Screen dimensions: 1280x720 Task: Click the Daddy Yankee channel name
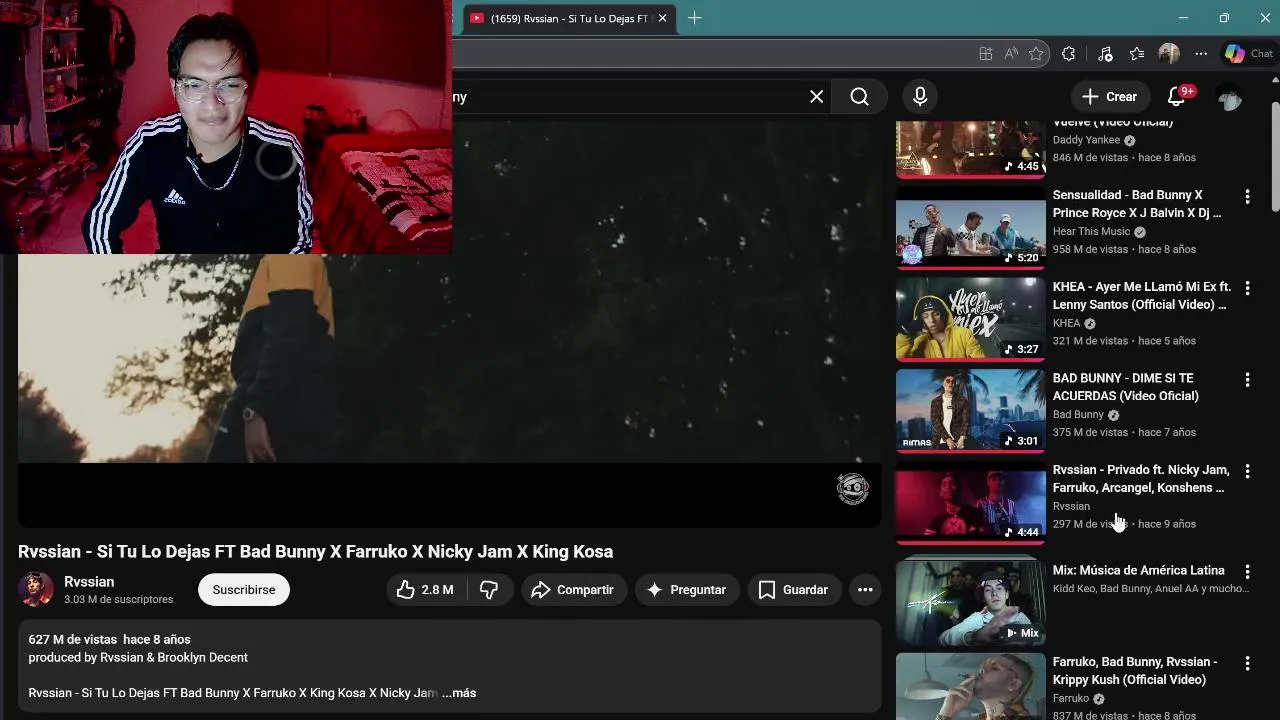point(1086,140)
